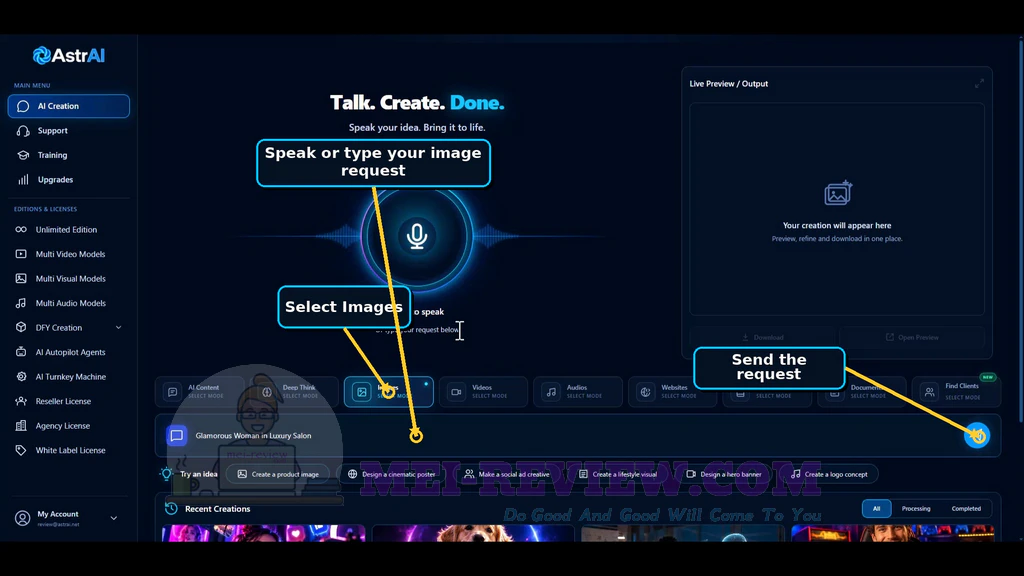Screen dimensions: 1024x576
Task: Switch to the Completed tab
Action: pyautogui.click(x=966, y=508)
